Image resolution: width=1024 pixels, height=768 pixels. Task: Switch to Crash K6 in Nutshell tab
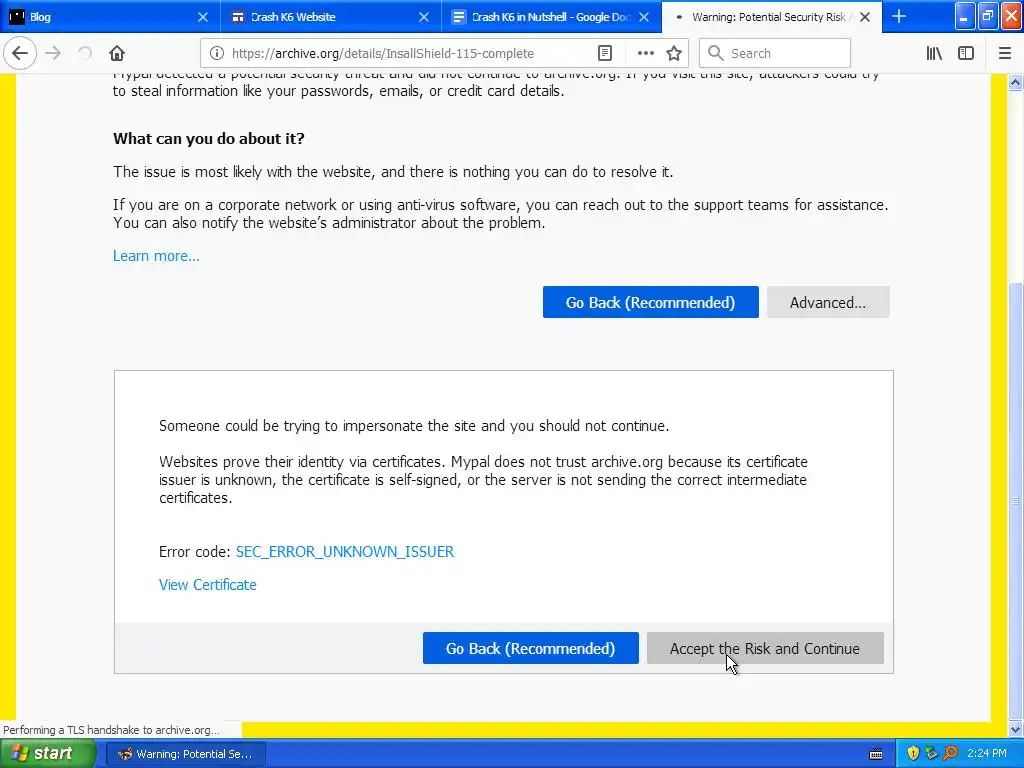(x=551, y=17)
